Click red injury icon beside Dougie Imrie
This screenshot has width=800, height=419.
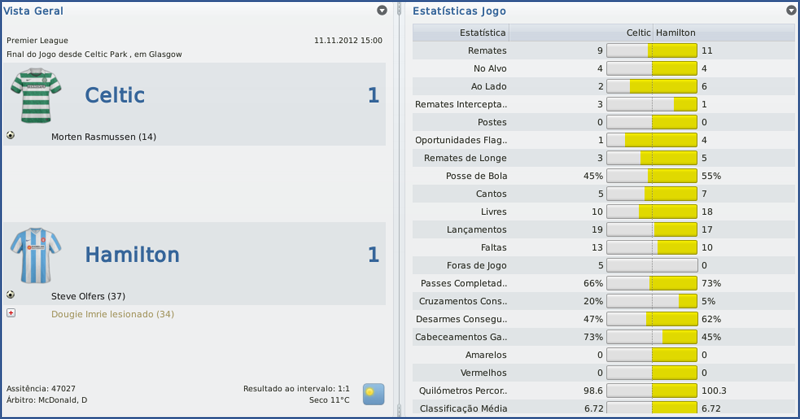[x=10, y=313]
